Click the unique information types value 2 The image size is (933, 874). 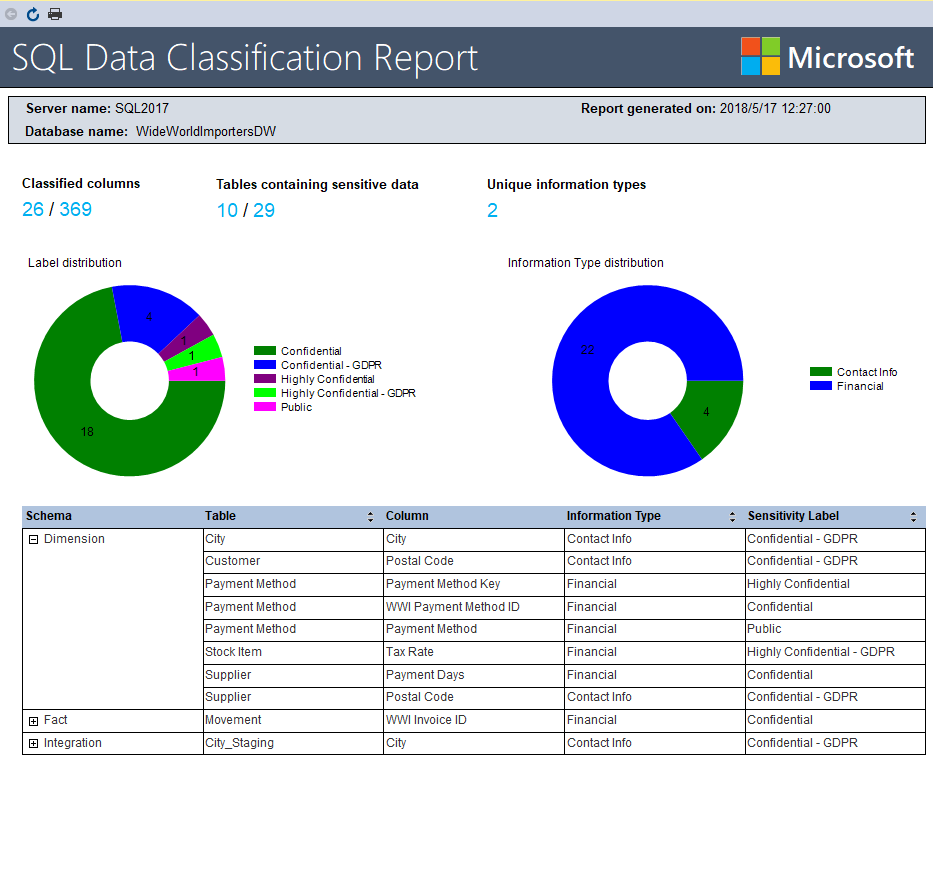click(492, 211)
